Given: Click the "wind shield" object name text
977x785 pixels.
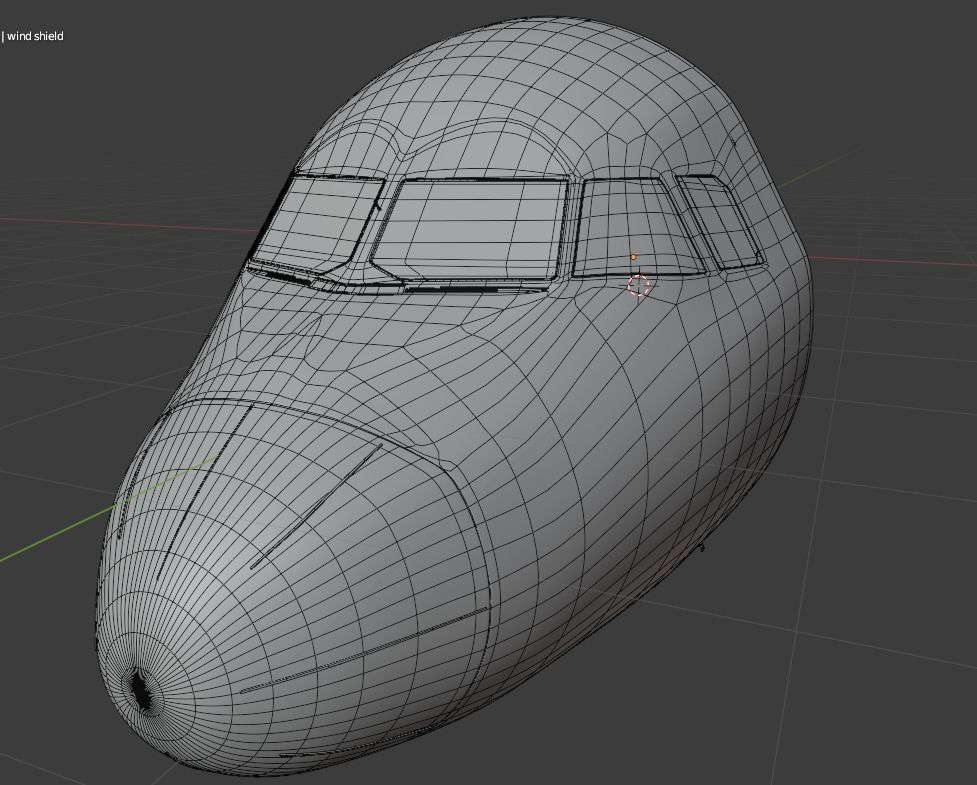Looking at the screenshot, I should pyautogui.click(x=35, y=36).
